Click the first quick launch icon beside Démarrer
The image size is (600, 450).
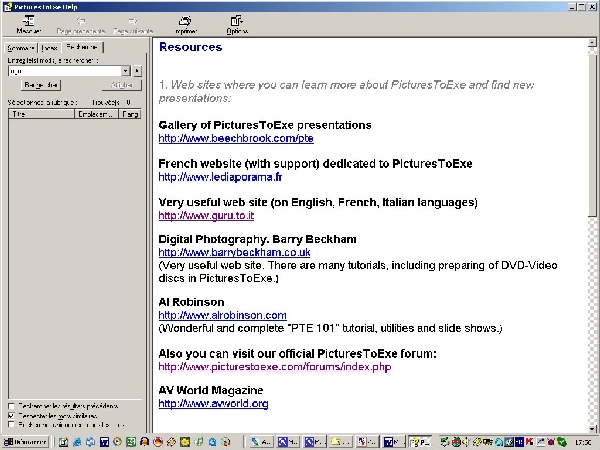[64, 442]
